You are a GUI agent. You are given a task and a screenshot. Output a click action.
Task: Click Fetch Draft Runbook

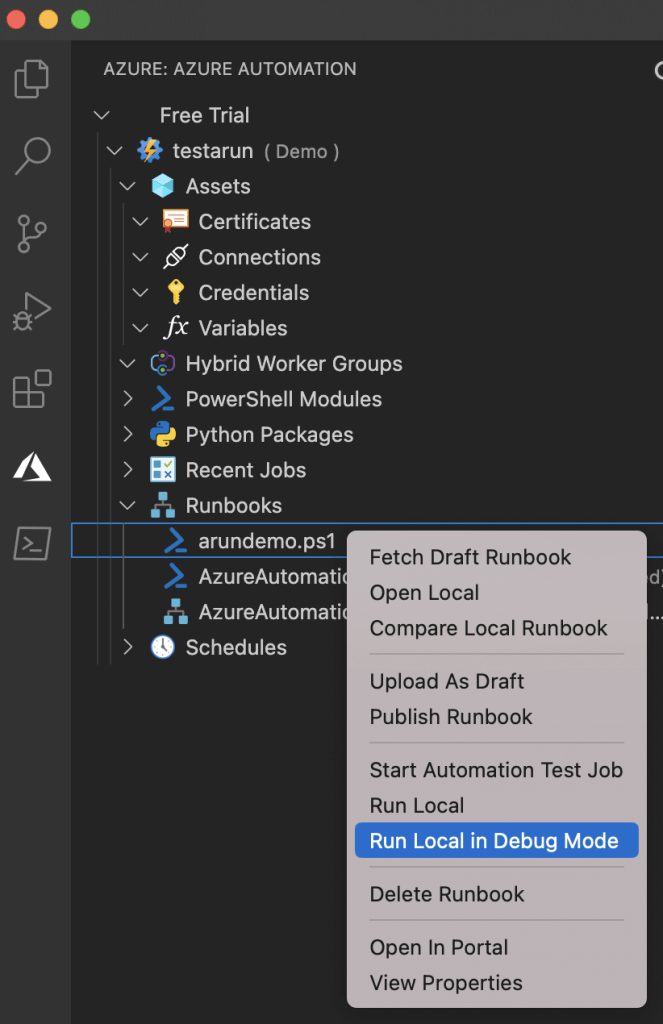click(471, 557)
